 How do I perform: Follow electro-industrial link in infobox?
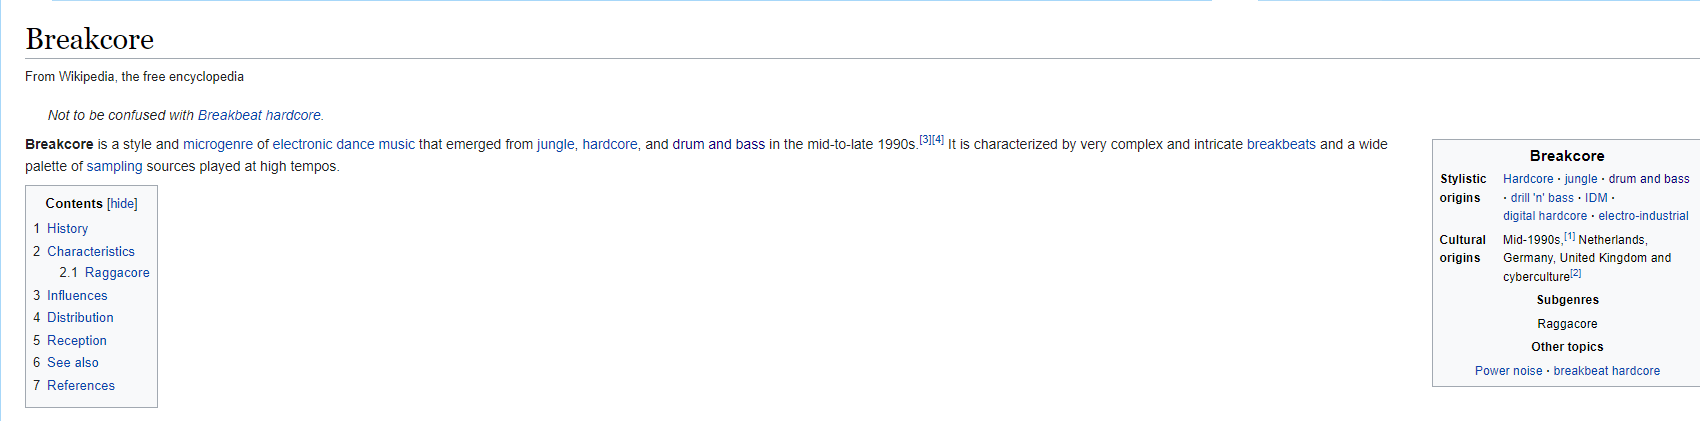pyautogui.click(x=1643, y=216)
